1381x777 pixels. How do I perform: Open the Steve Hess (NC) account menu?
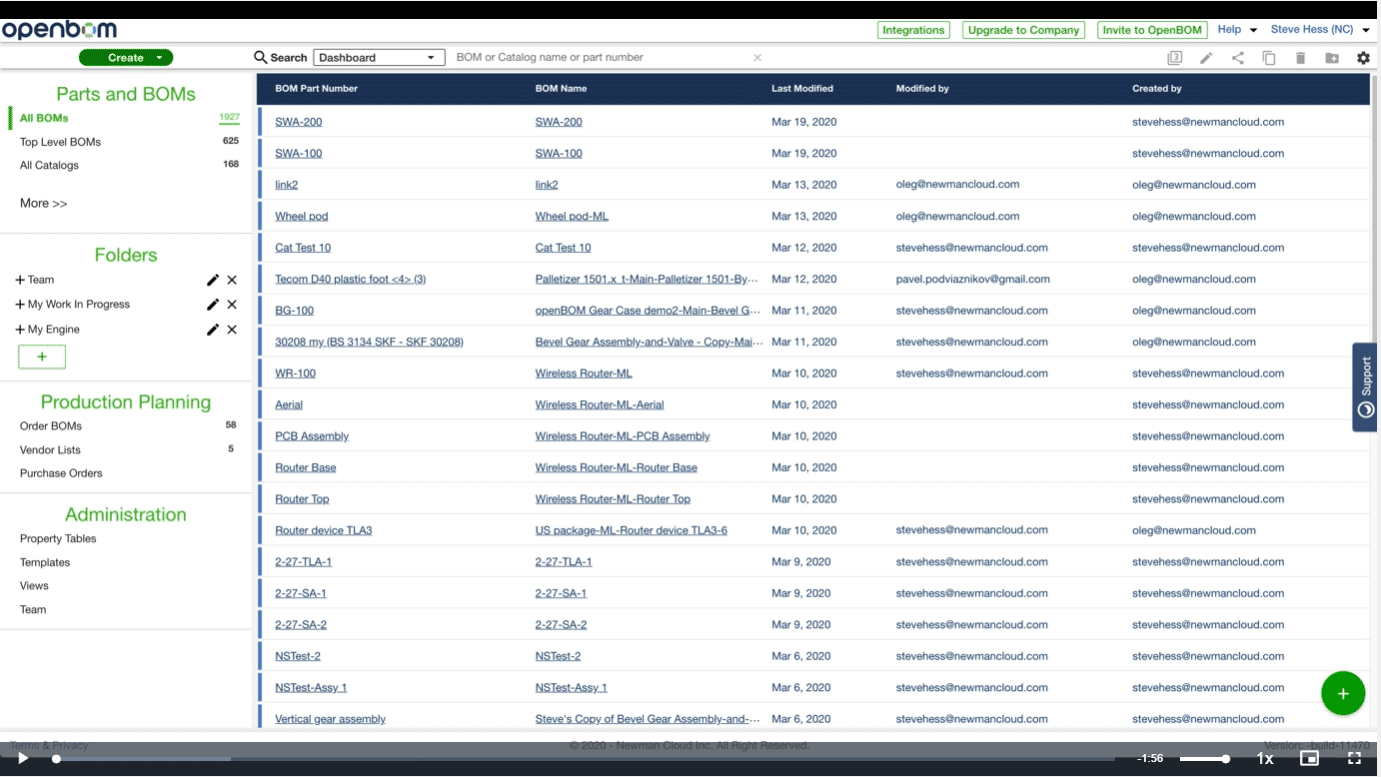click(1320, 30)
